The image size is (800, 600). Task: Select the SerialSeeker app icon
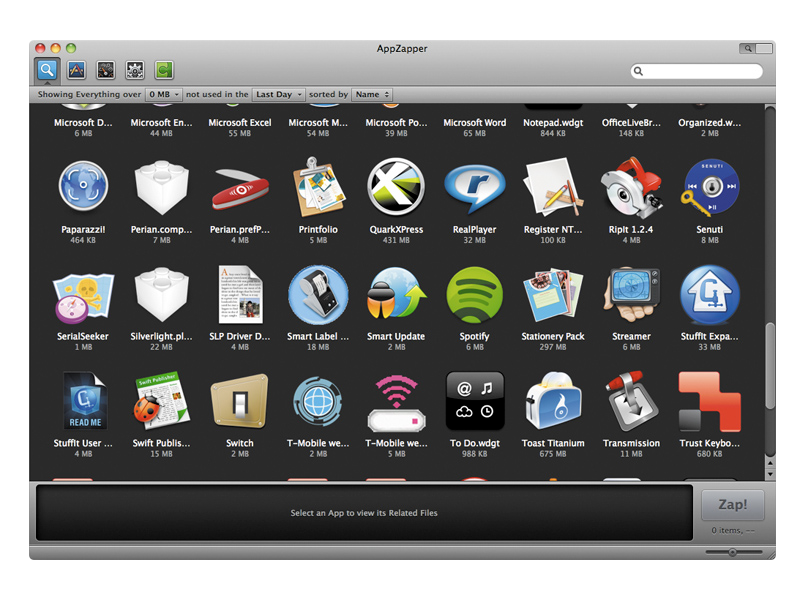tap(83, 297)
